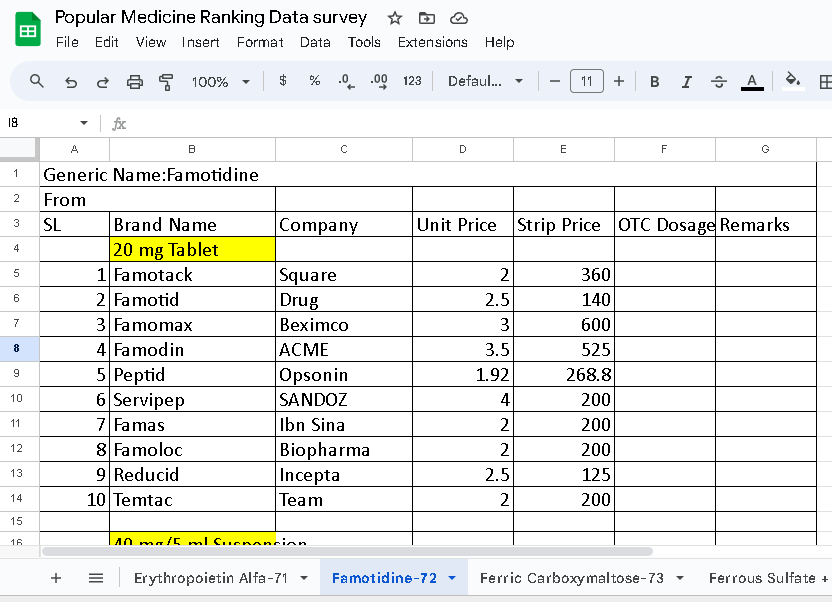Click the select-all corner box

coord(20,149)
